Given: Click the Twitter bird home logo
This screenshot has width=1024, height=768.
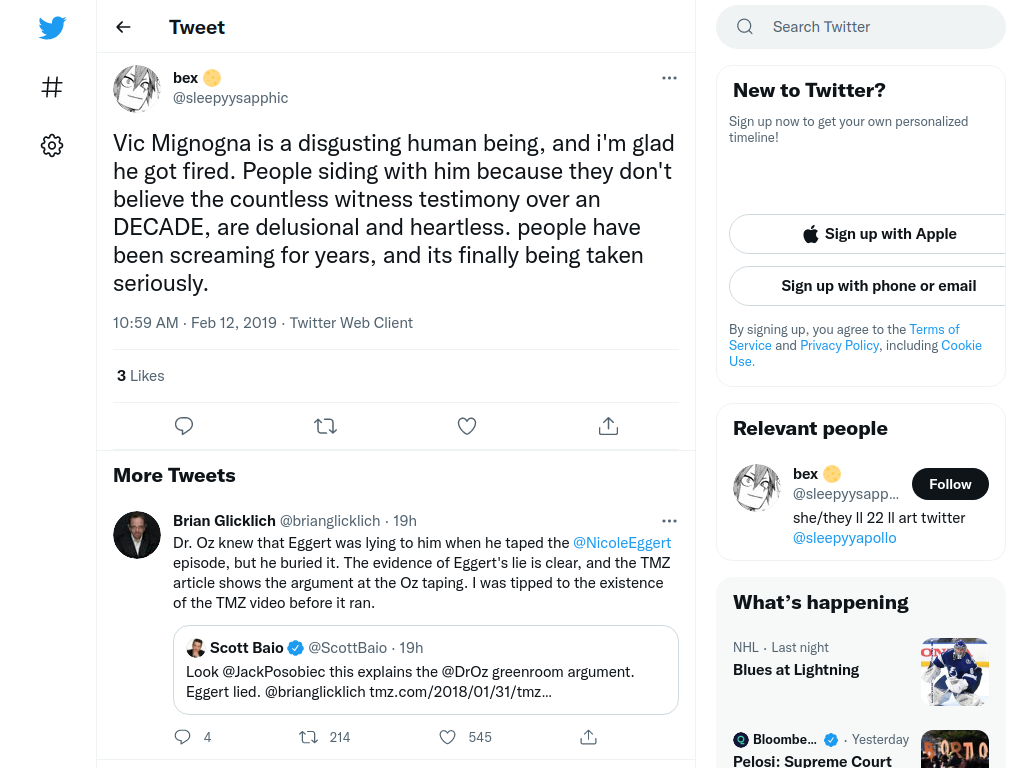Looking at the screenshot, I should pos(52,27).
